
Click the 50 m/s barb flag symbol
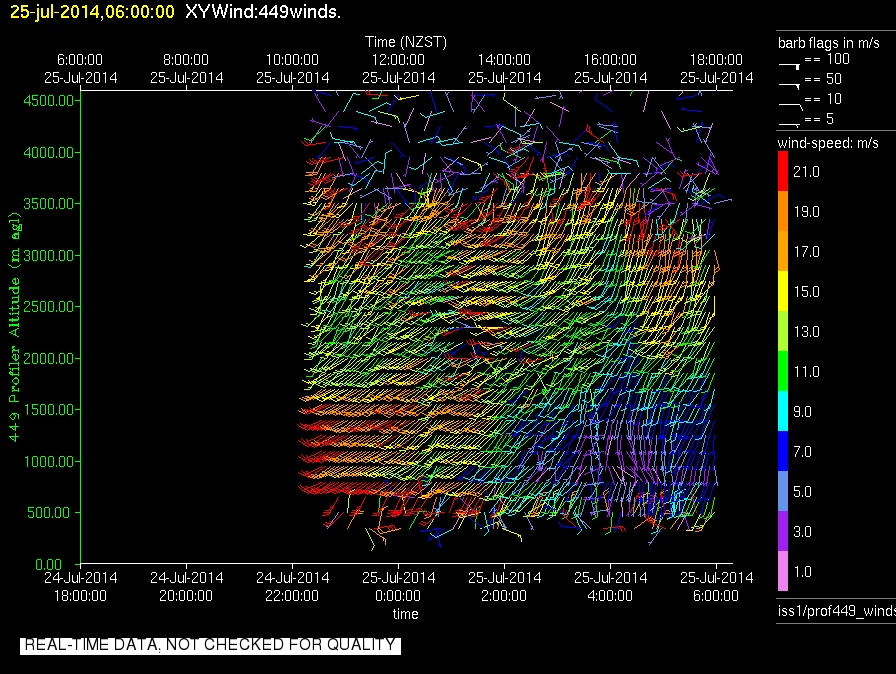789,86
